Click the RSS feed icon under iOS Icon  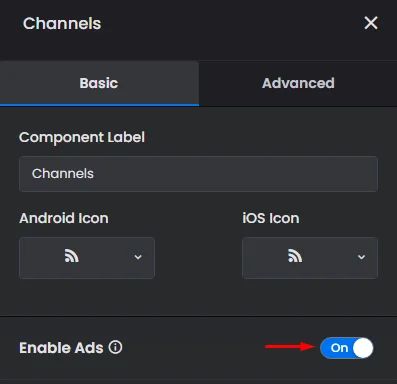coord(295,256)
